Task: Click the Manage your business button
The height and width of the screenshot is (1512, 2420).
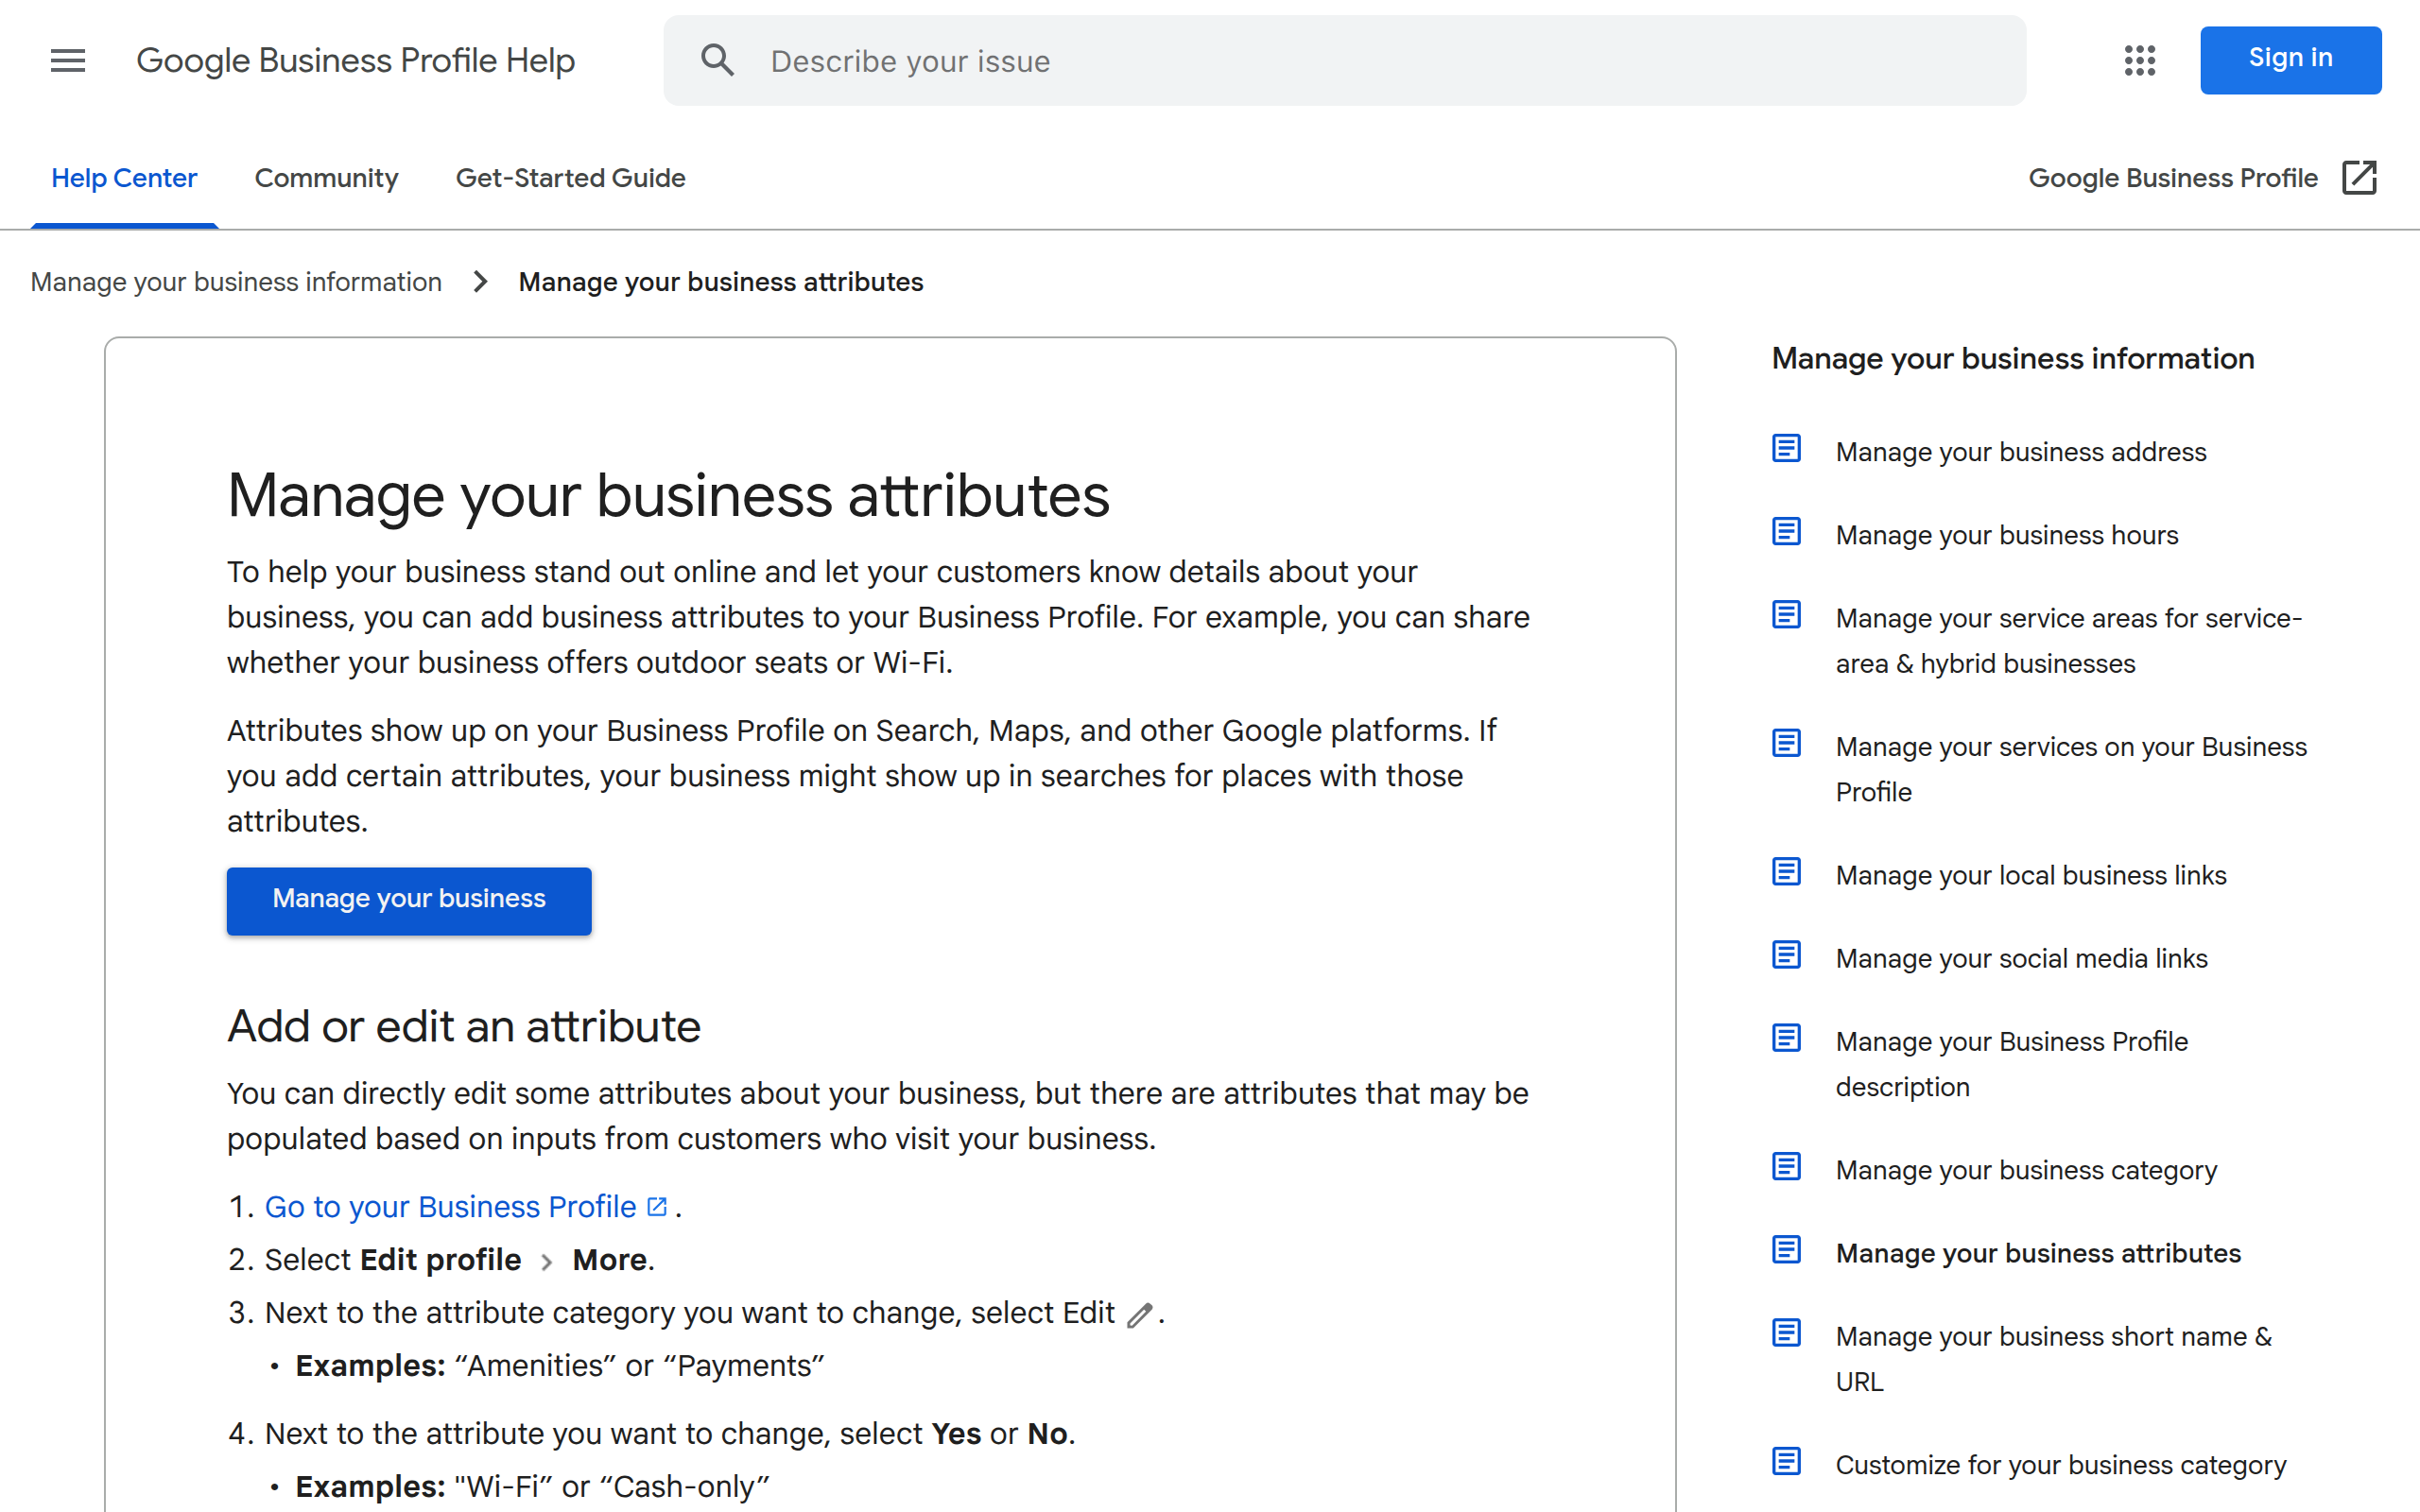Action: (x=408, y=899)
